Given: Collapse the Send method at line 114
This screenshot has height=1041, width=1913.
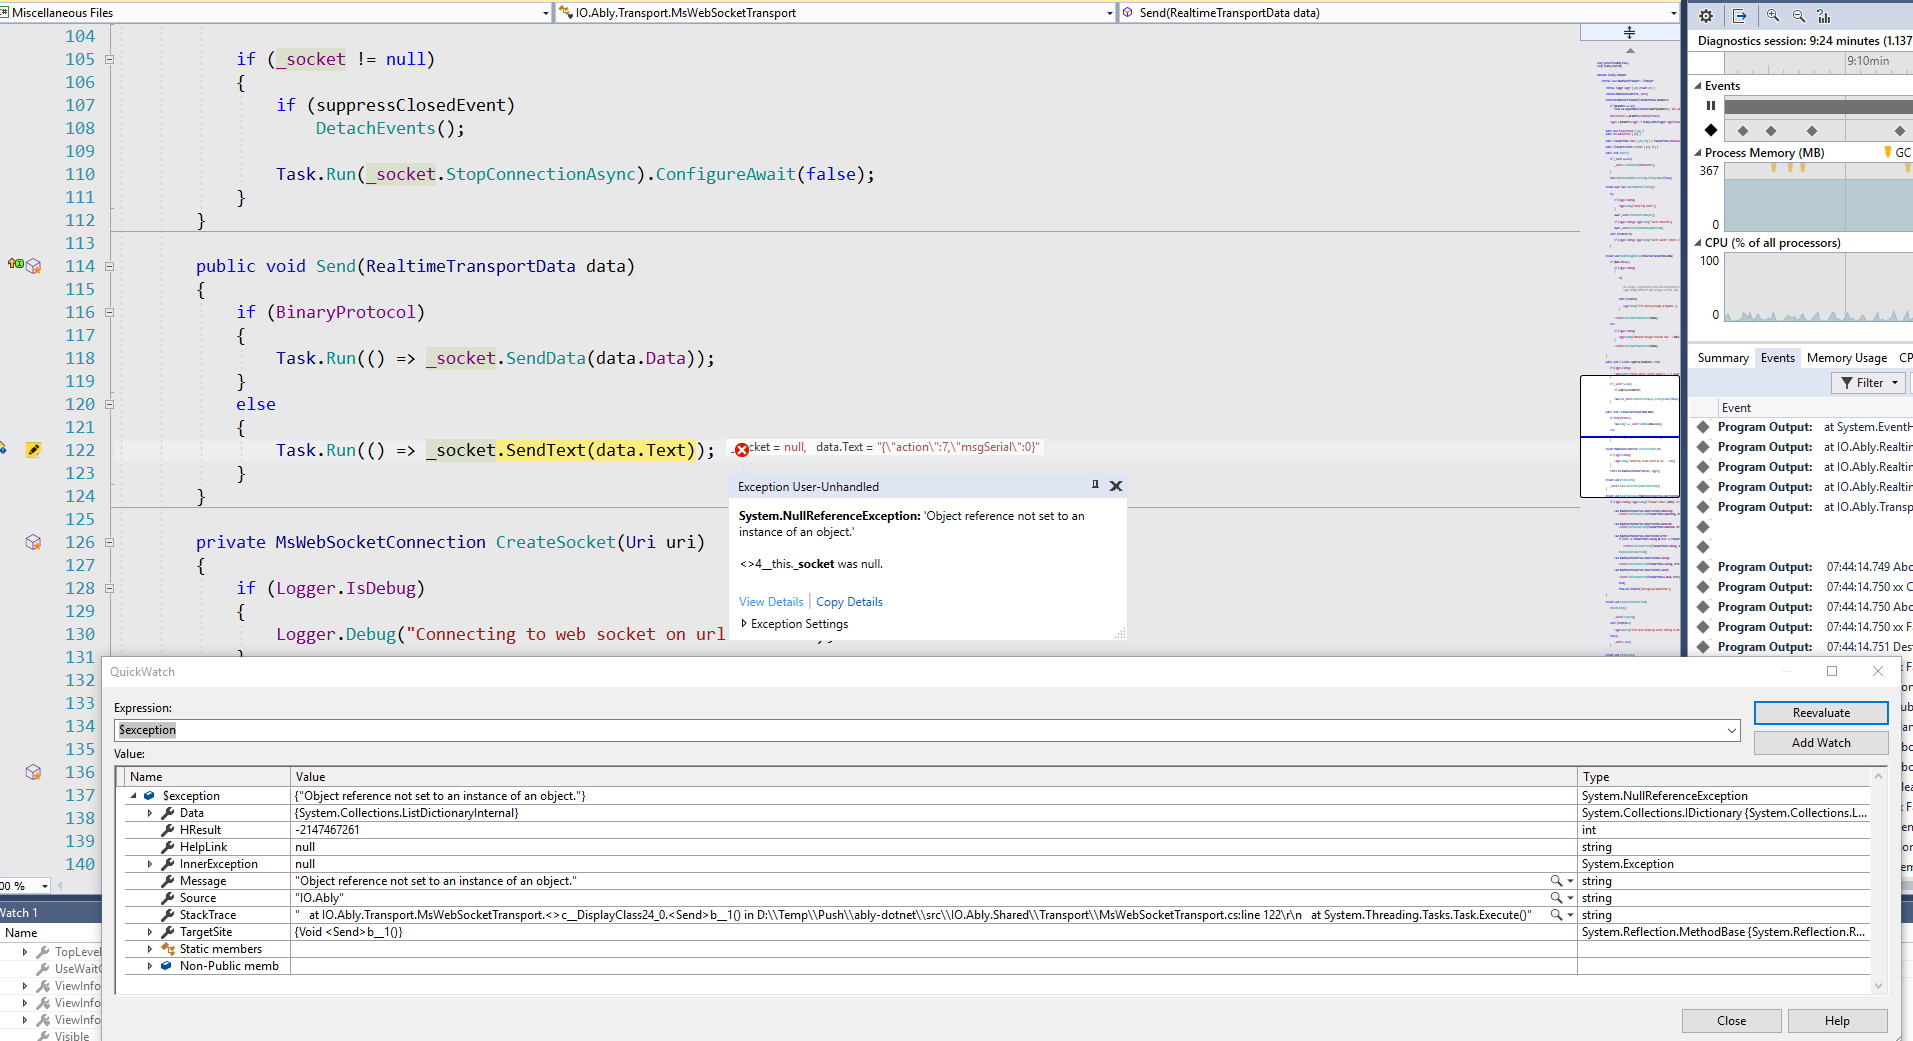Looking at the screenshot, I should point(110,266).
